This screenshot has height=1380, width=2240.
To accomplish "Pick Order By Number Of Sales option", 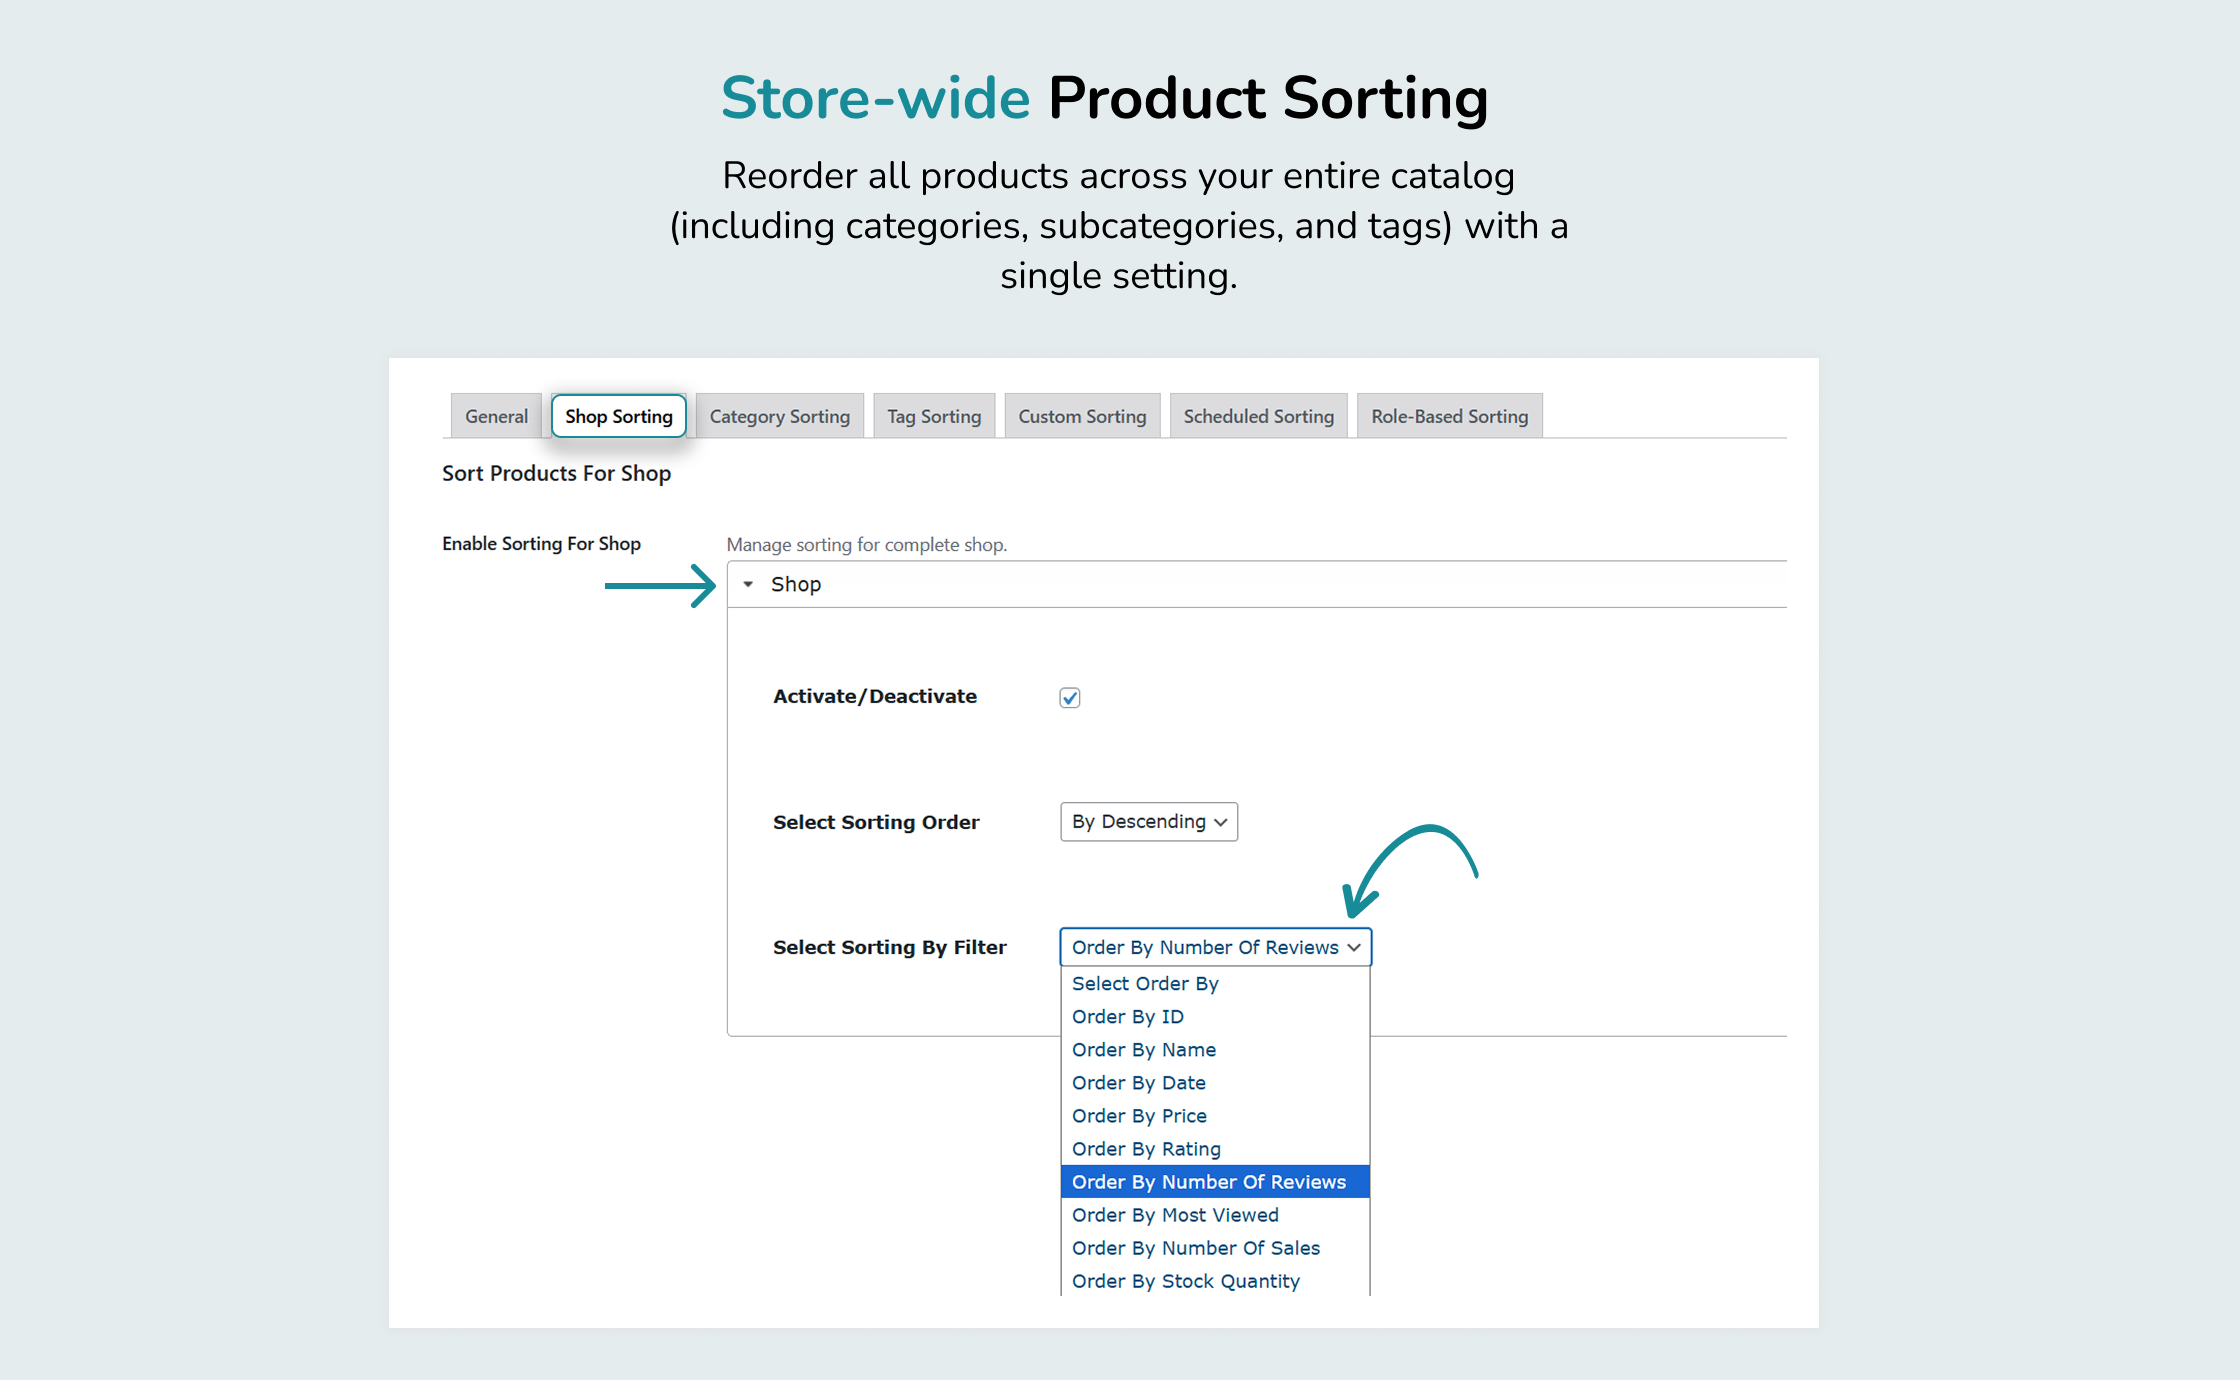I will click(x=1215, y=1248).
